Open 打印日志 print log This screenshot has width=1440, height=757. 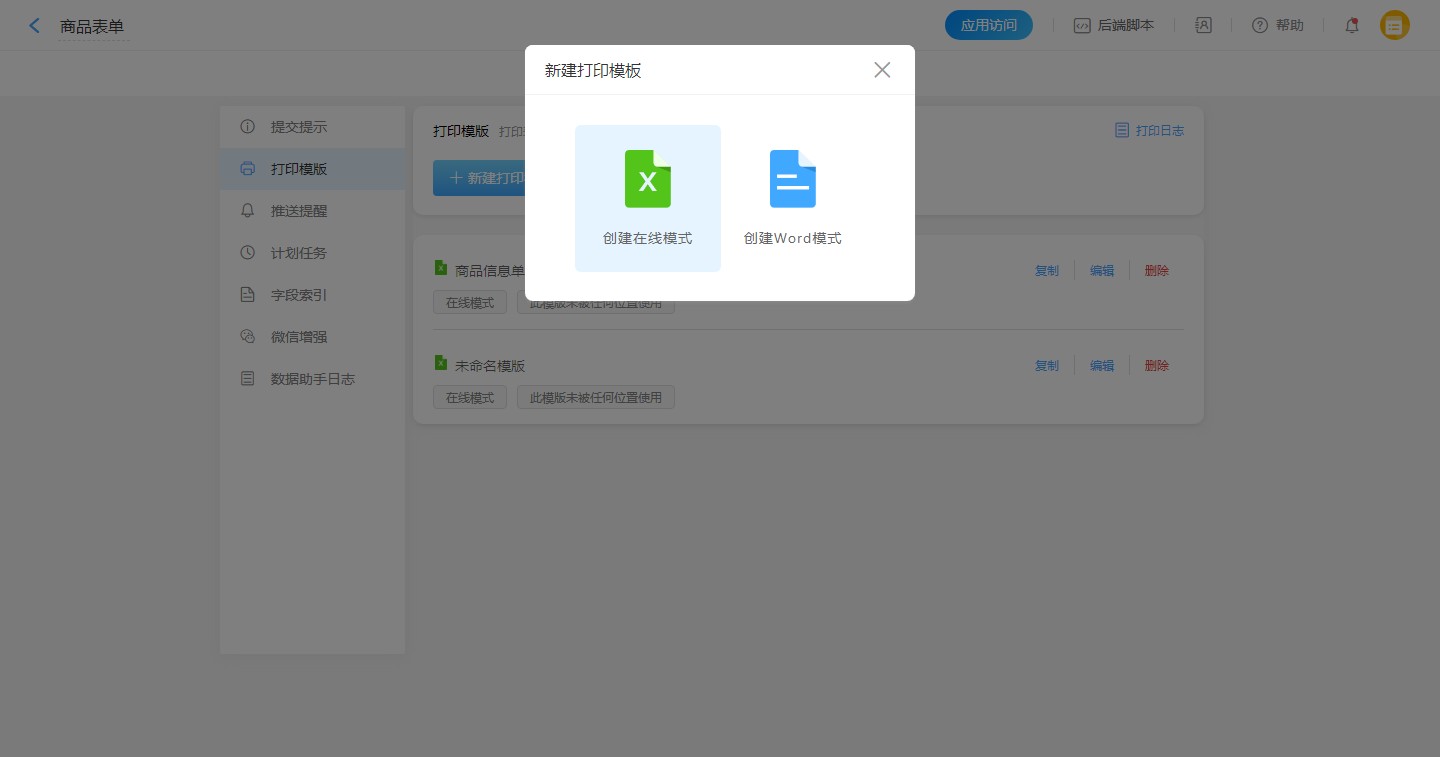point(1149,131)
